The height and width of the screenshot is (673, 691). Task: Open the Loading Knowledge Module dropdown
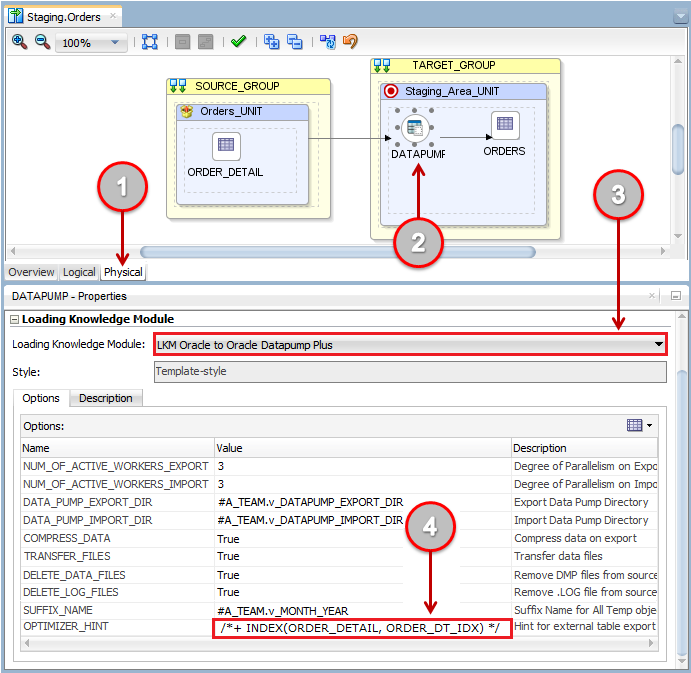tap(658, 345)
